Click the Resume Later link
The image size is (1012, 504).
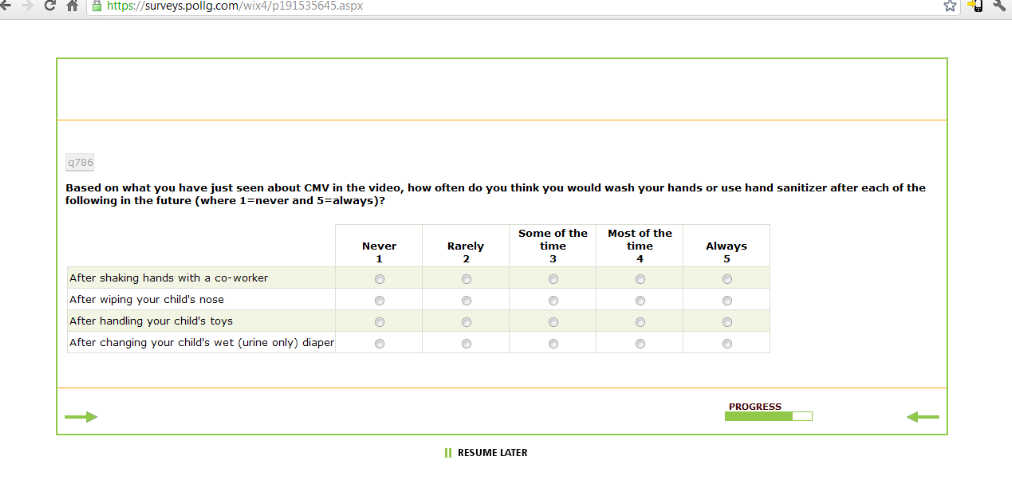coord(492,453)
